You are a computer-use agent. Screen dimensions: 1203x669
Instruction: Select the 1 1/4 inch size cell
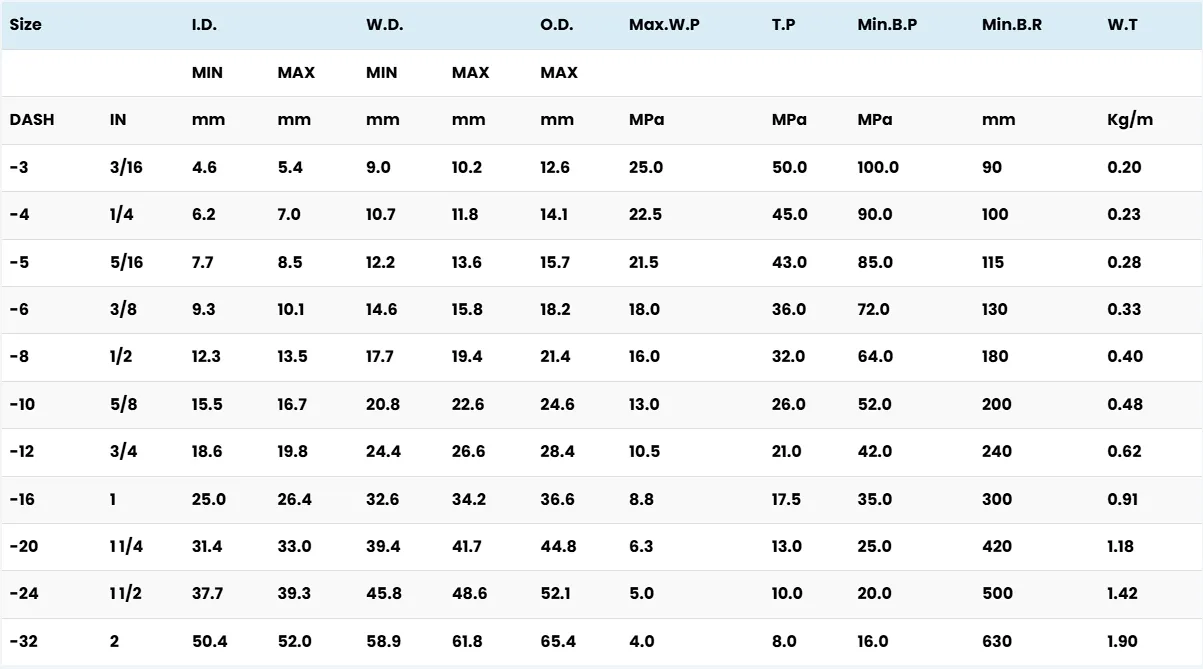[x=126, y=546]
